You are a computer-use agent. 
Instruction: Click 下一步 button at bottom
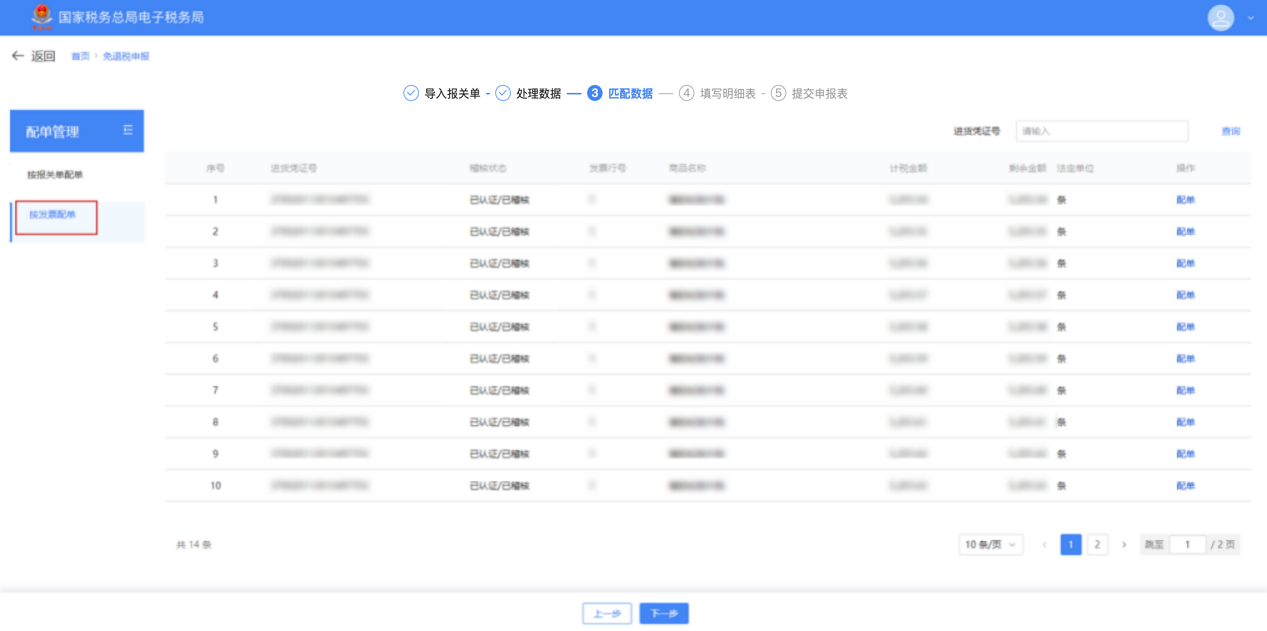664,613
